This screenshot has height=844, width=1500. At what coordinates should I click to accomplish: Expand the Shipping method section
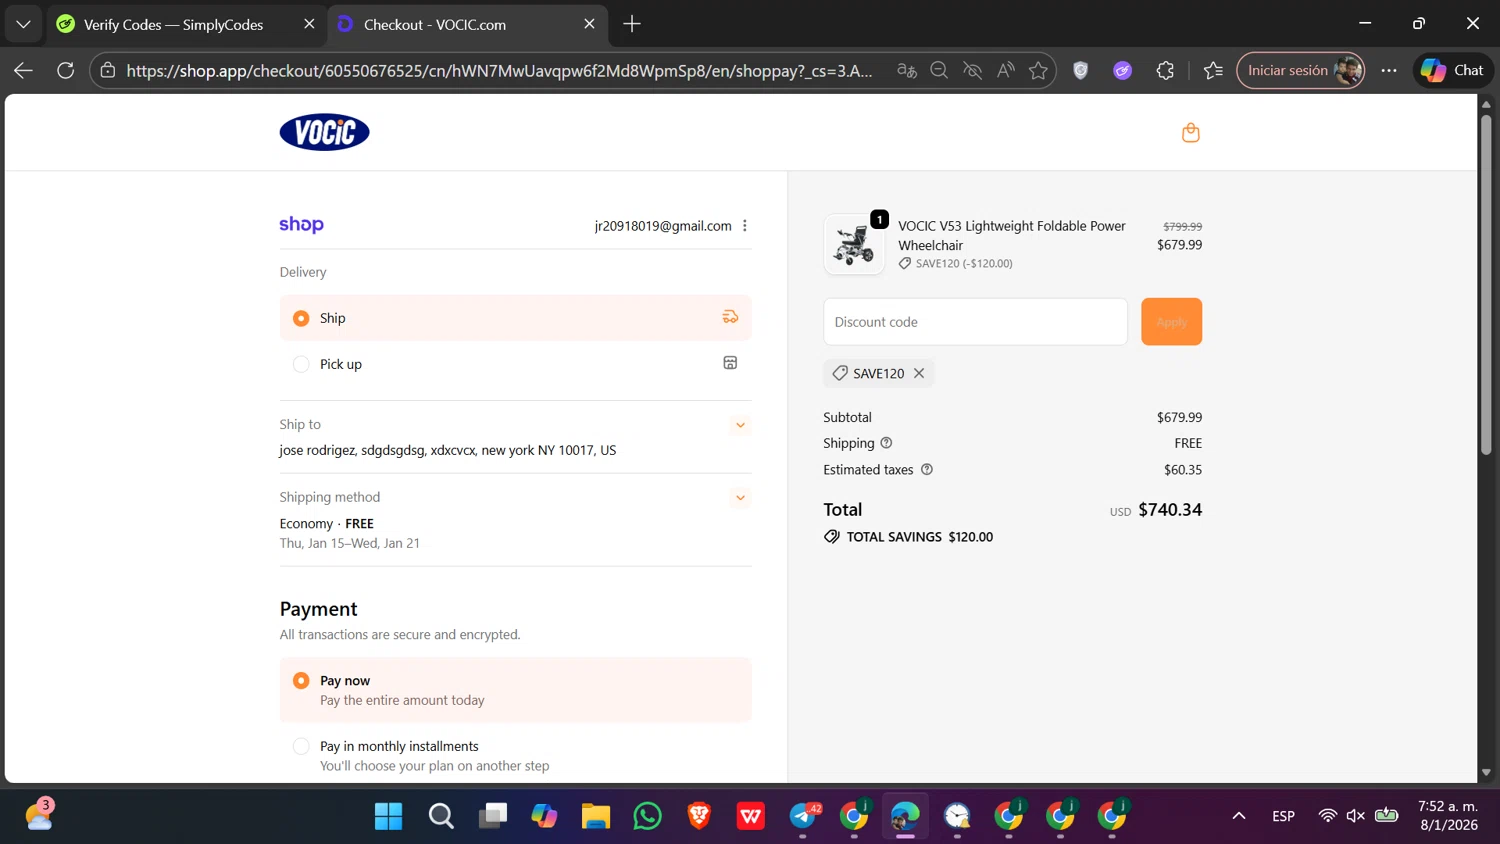pos(740,498)
